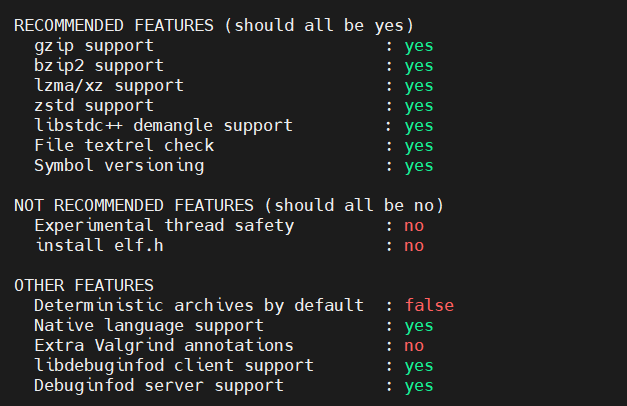Click the green 'yes' beside gzip support

[419, 46]
